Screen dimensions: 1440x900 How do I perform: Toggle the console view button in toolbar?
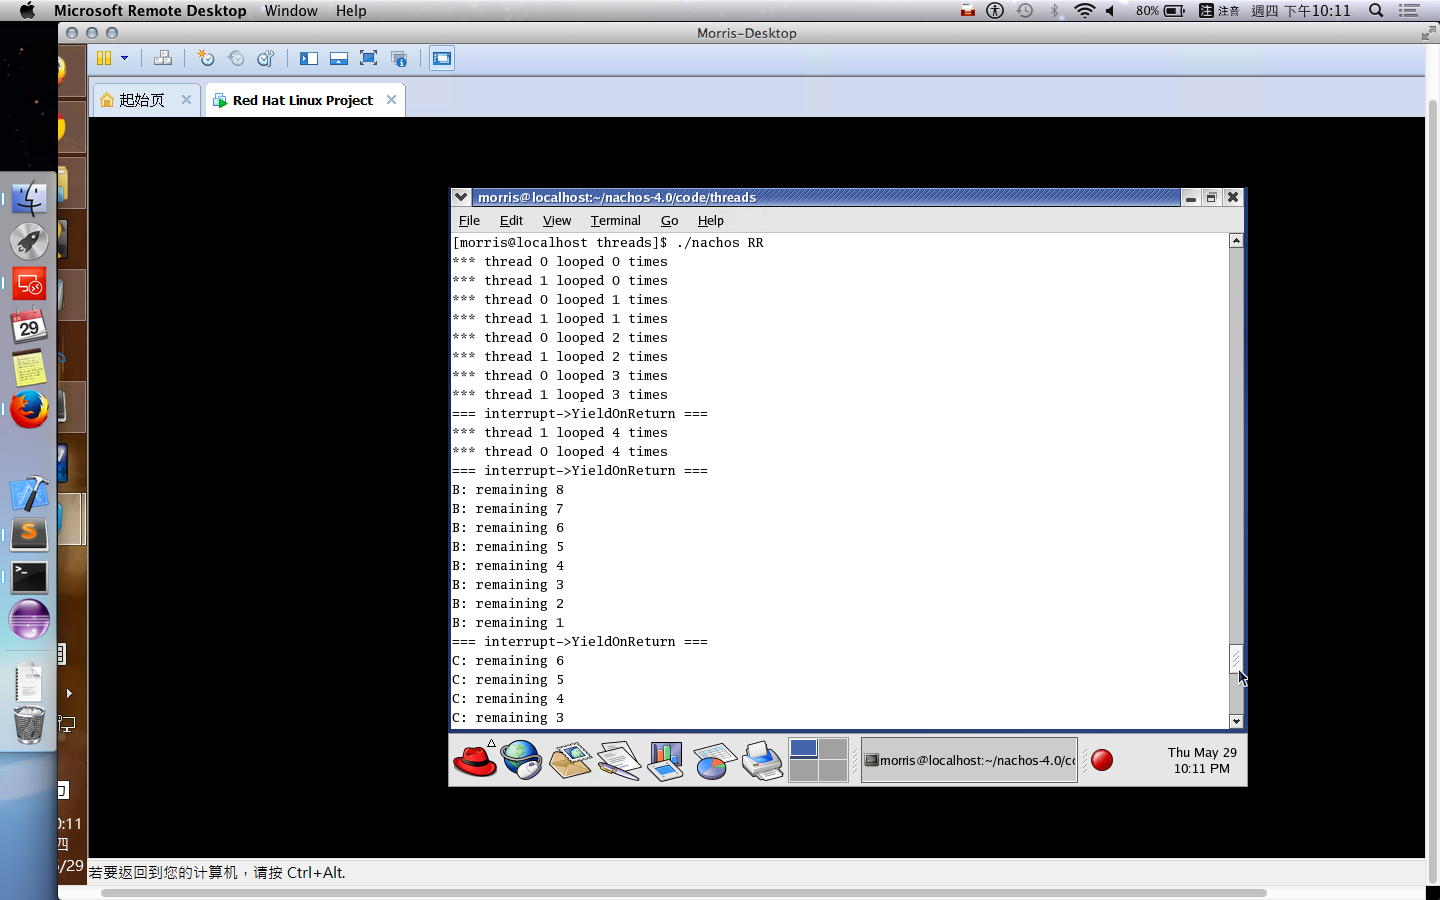pos(441,58)
